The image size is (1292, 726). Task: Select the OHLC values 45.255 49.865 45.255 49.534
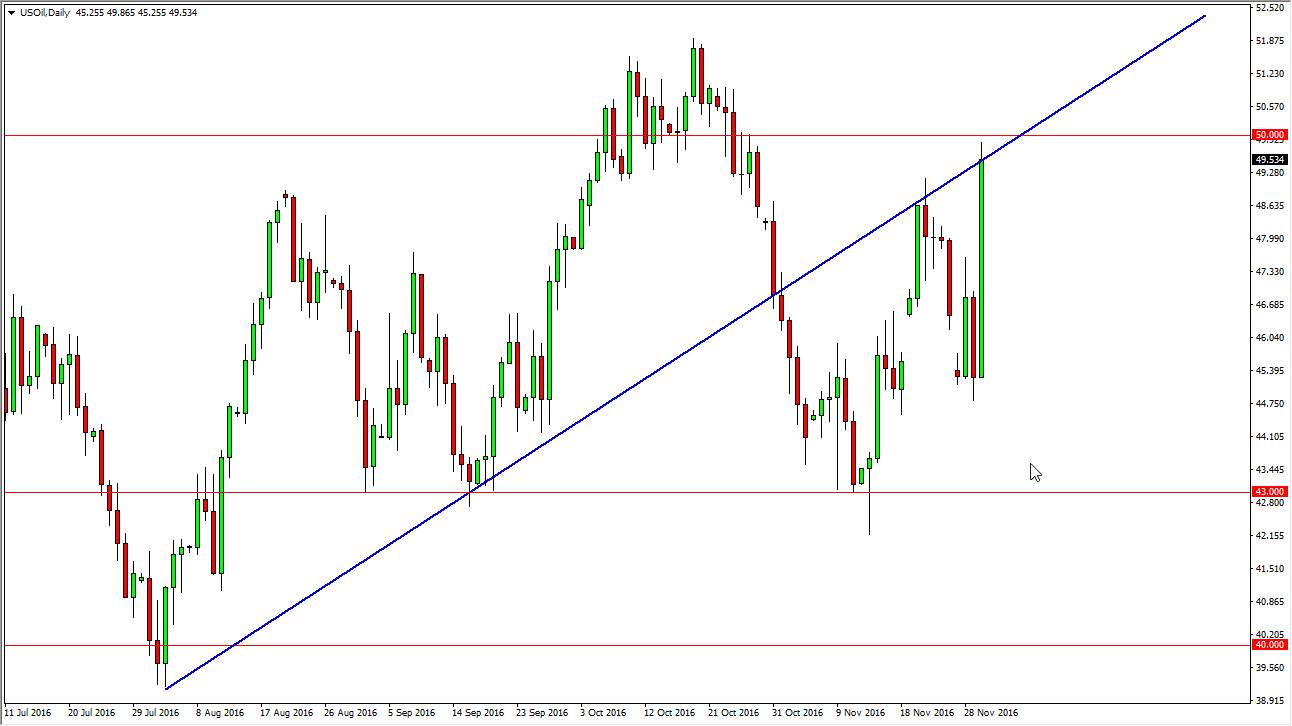coord(137,13)
